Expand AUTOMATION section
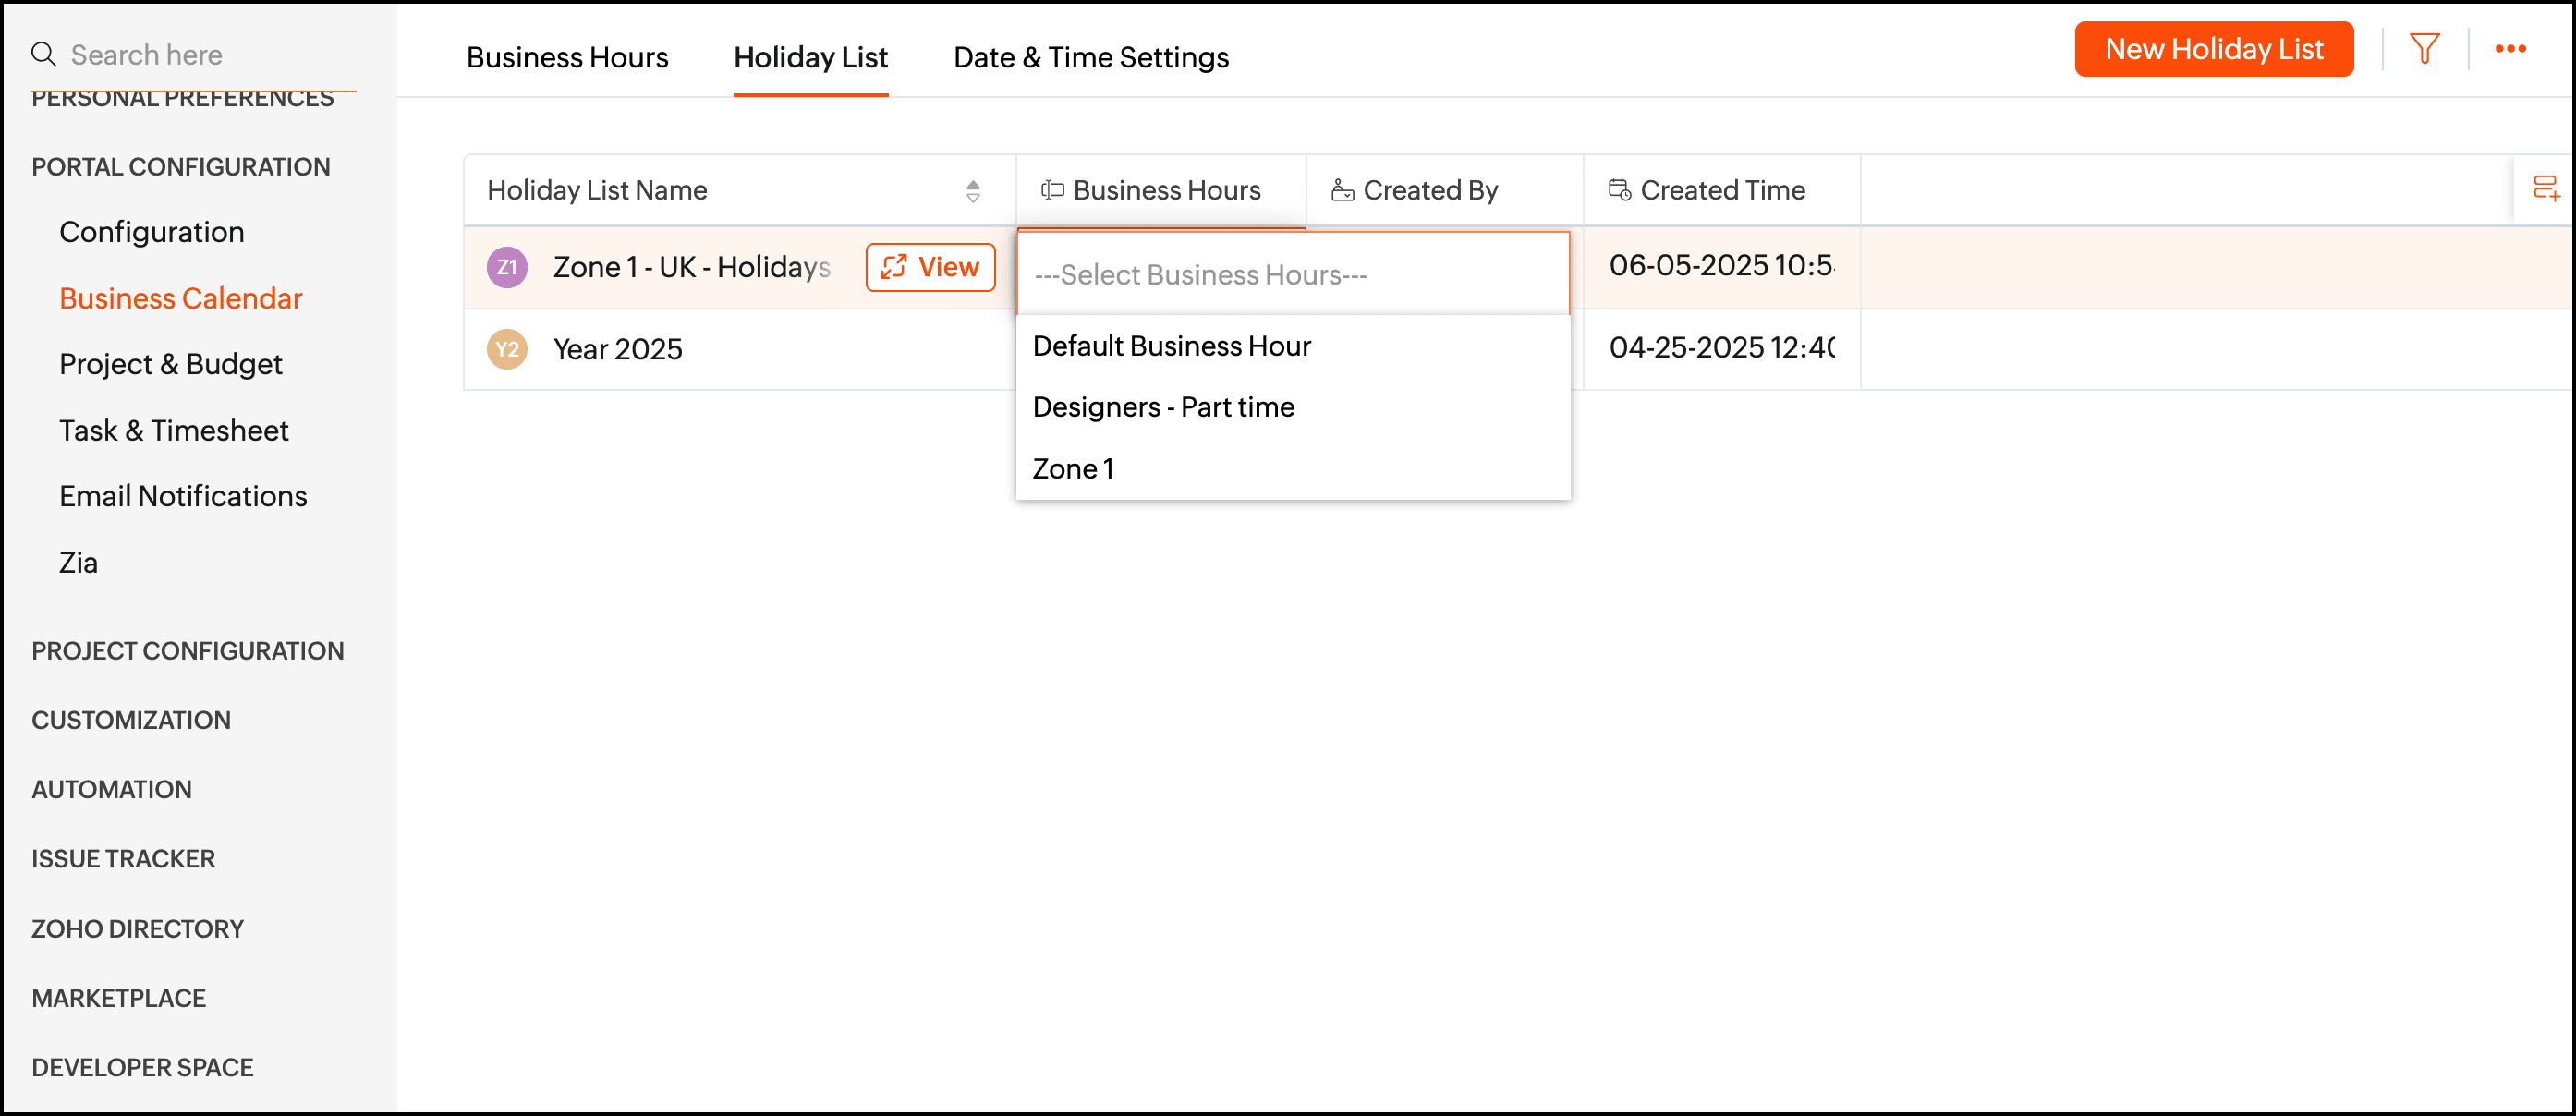2576x1116 pixels. point(112,790)
